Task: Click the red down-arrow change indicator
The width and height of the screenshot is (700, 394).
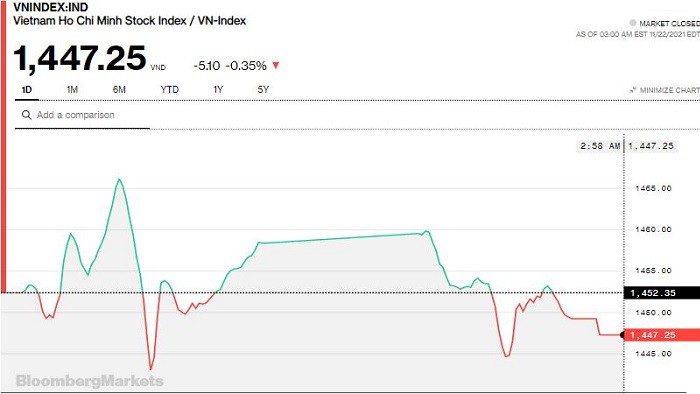Action: tap(276, 66)
